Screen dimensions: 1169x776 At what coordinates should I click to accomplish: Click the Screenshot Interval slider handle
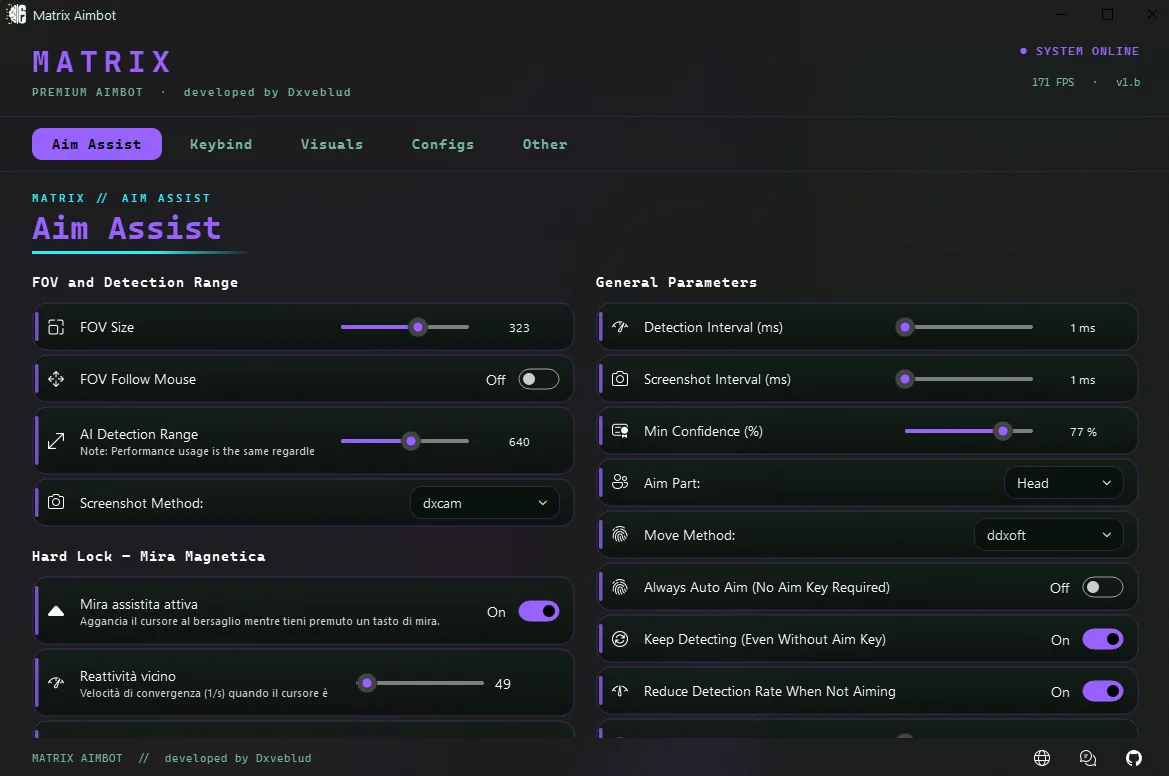tap(905, 379)
